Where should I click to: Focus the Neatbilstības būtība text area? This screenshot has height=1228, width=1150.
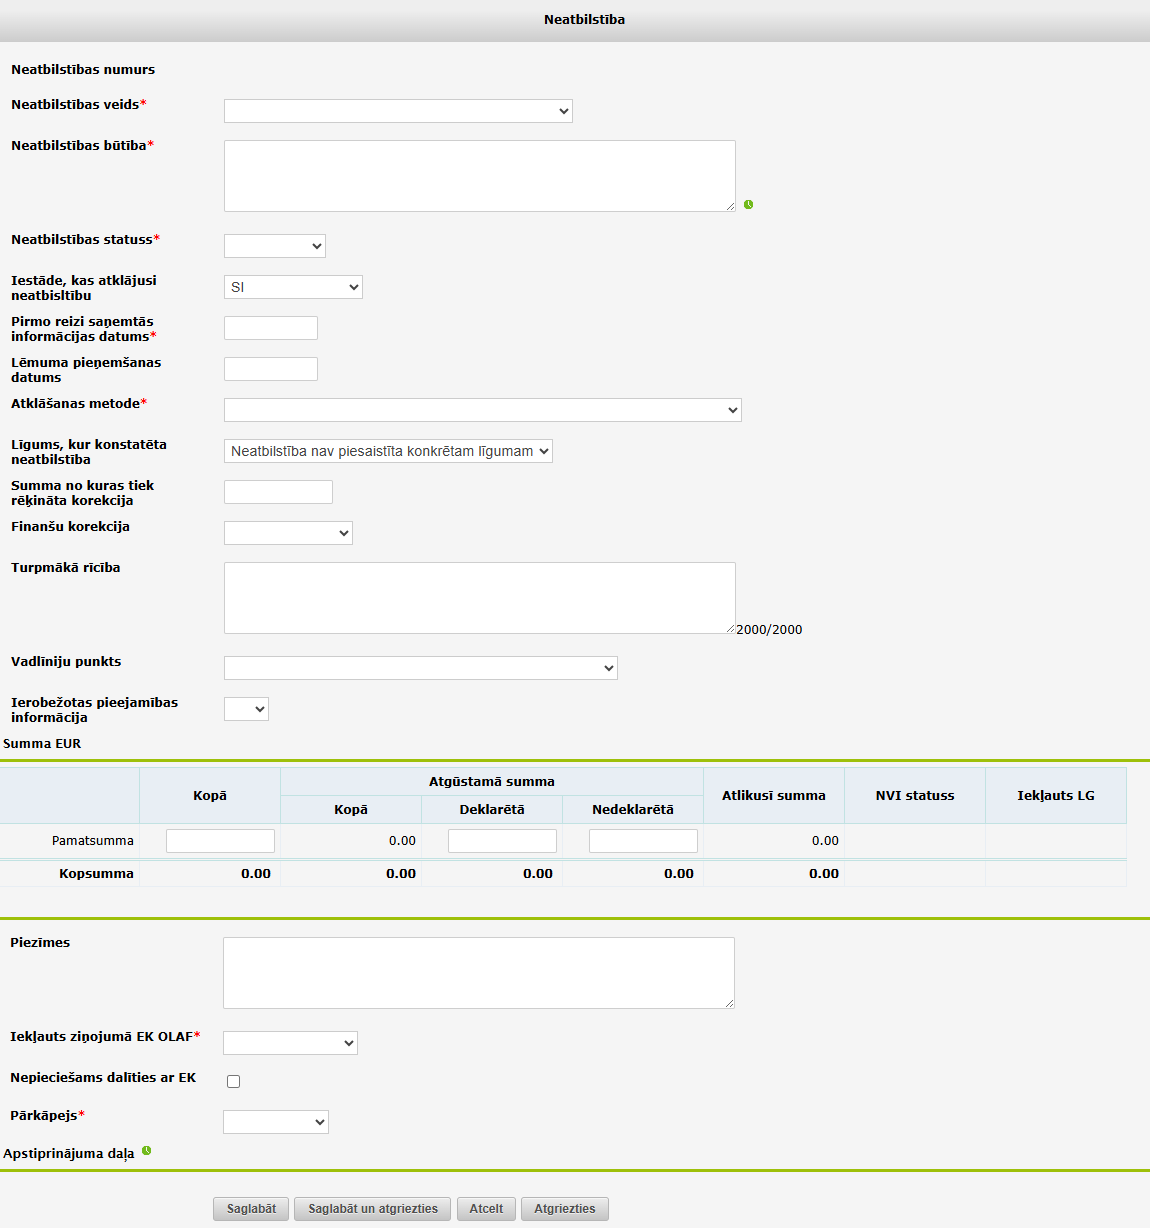(479, 176)
